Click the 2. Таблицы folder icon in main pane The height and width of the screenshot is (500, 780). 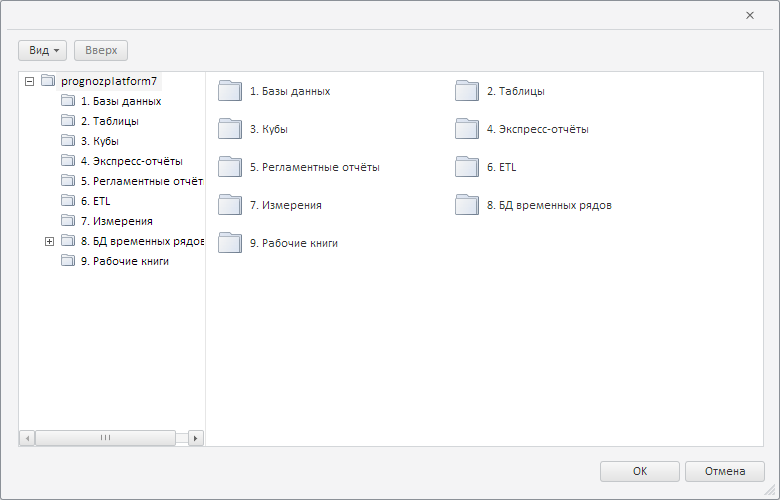467,91
